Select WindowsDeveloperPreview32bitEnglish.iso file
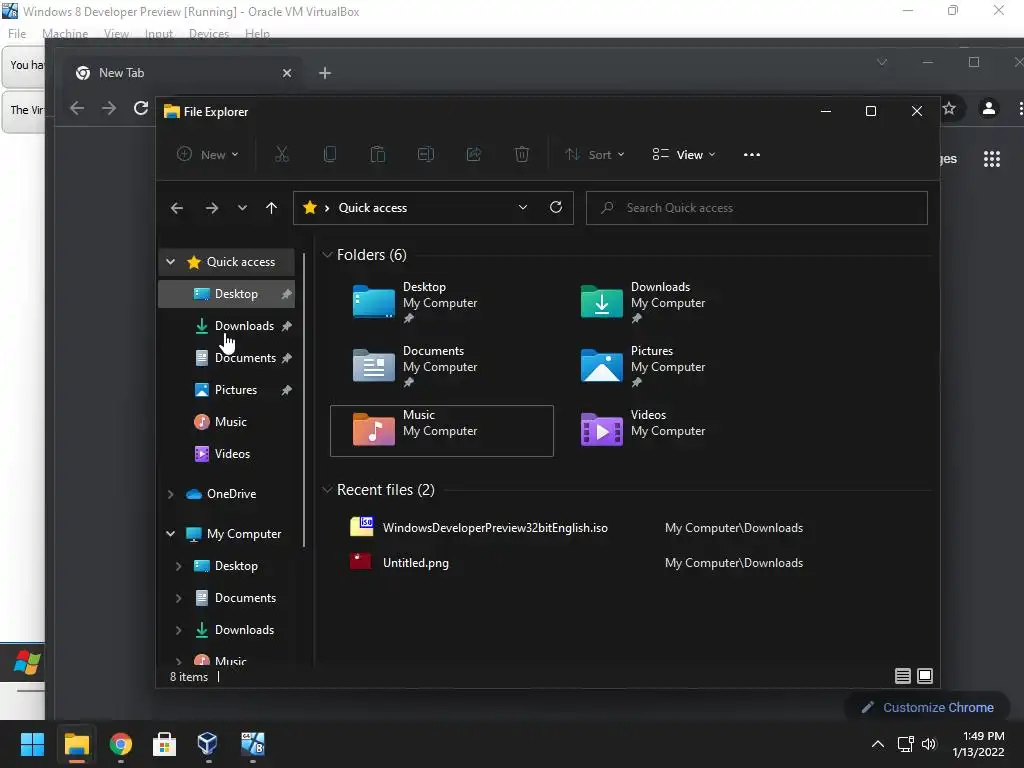The width and height of the screenshot is (1024, 768). 495,528
